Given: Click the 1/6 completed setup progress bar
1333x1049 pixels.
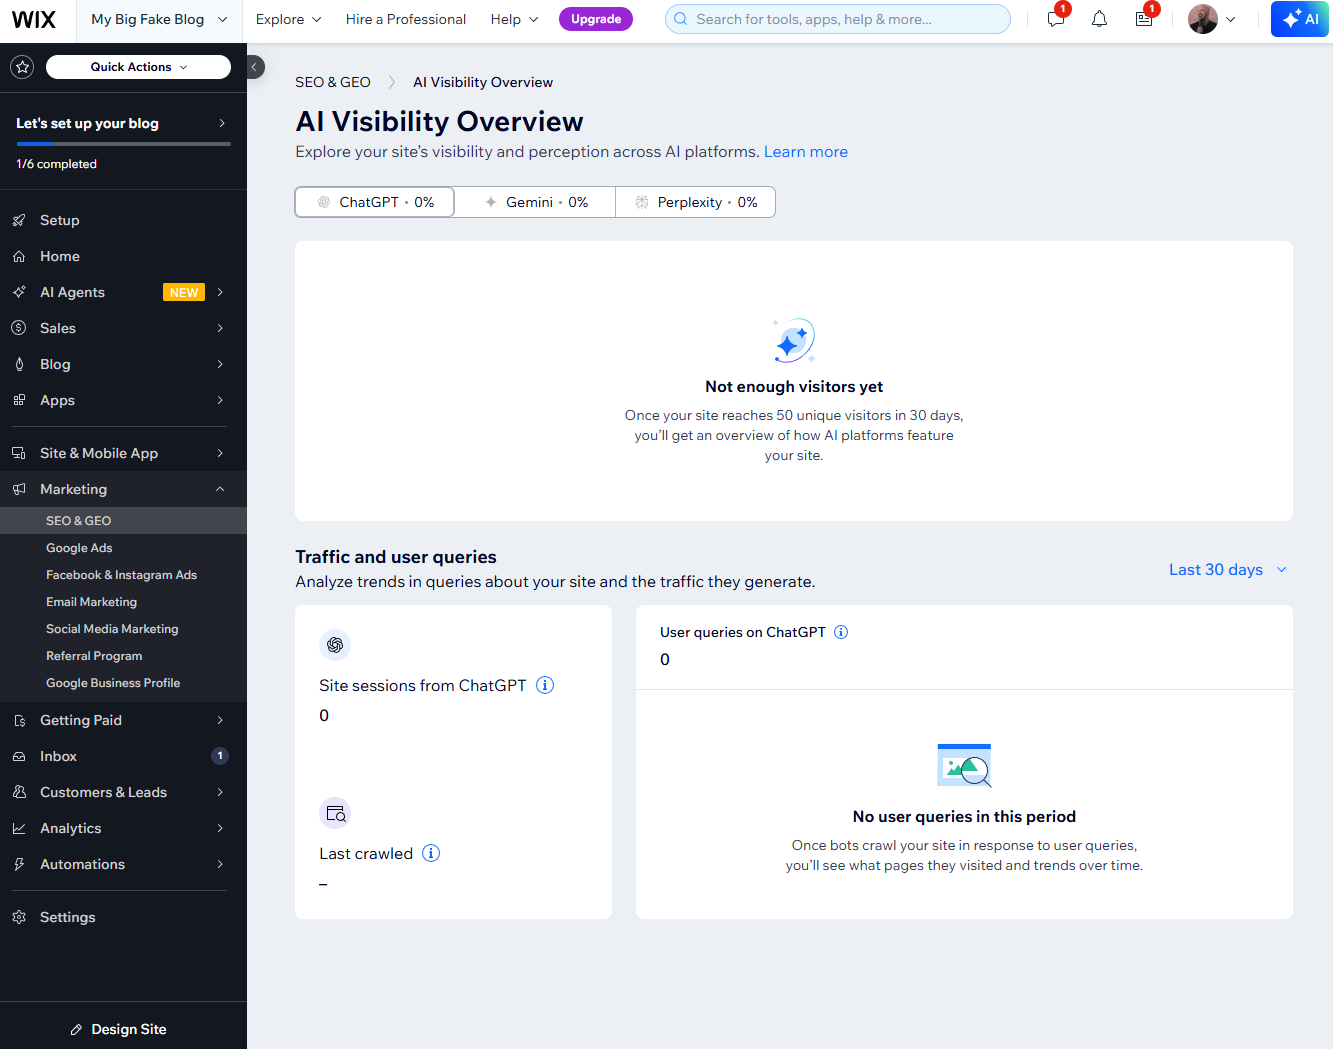Looking at the screenshot, I should pos(122,143).
